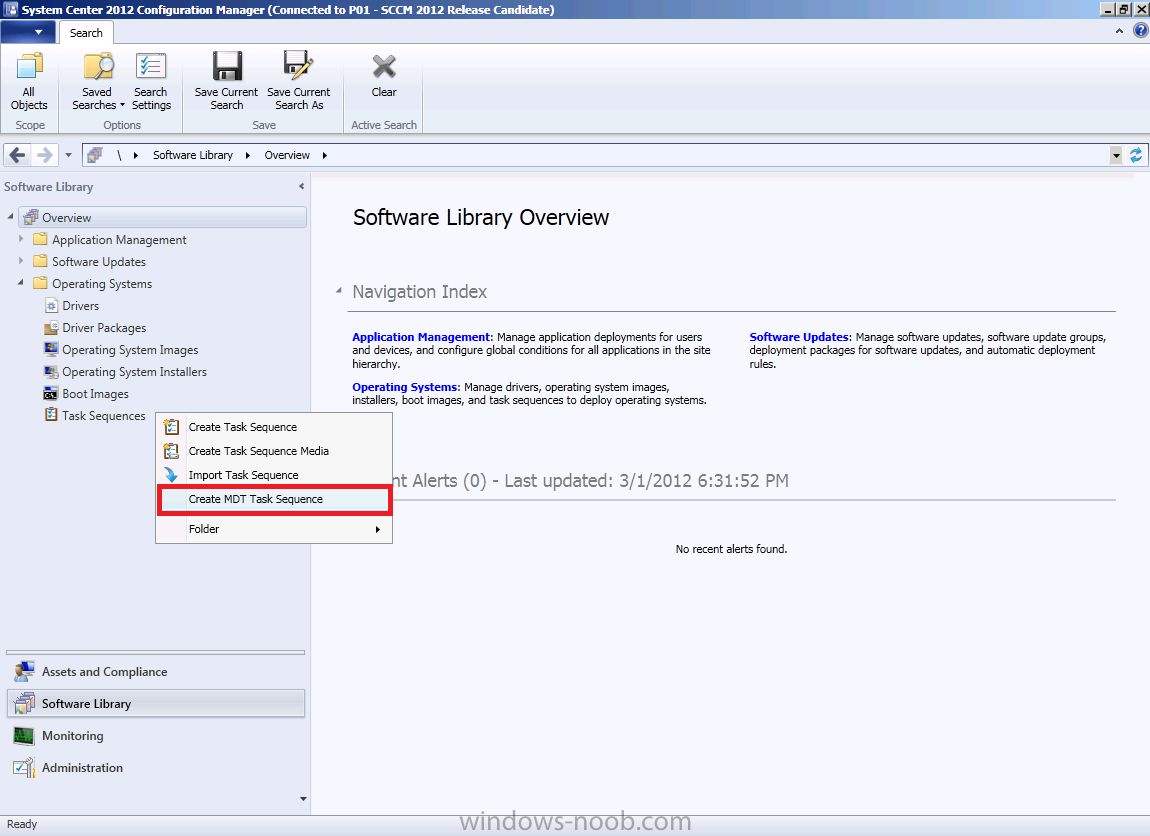Select the Boot Images node
The image size is (1150, 836).
point(87,394)
